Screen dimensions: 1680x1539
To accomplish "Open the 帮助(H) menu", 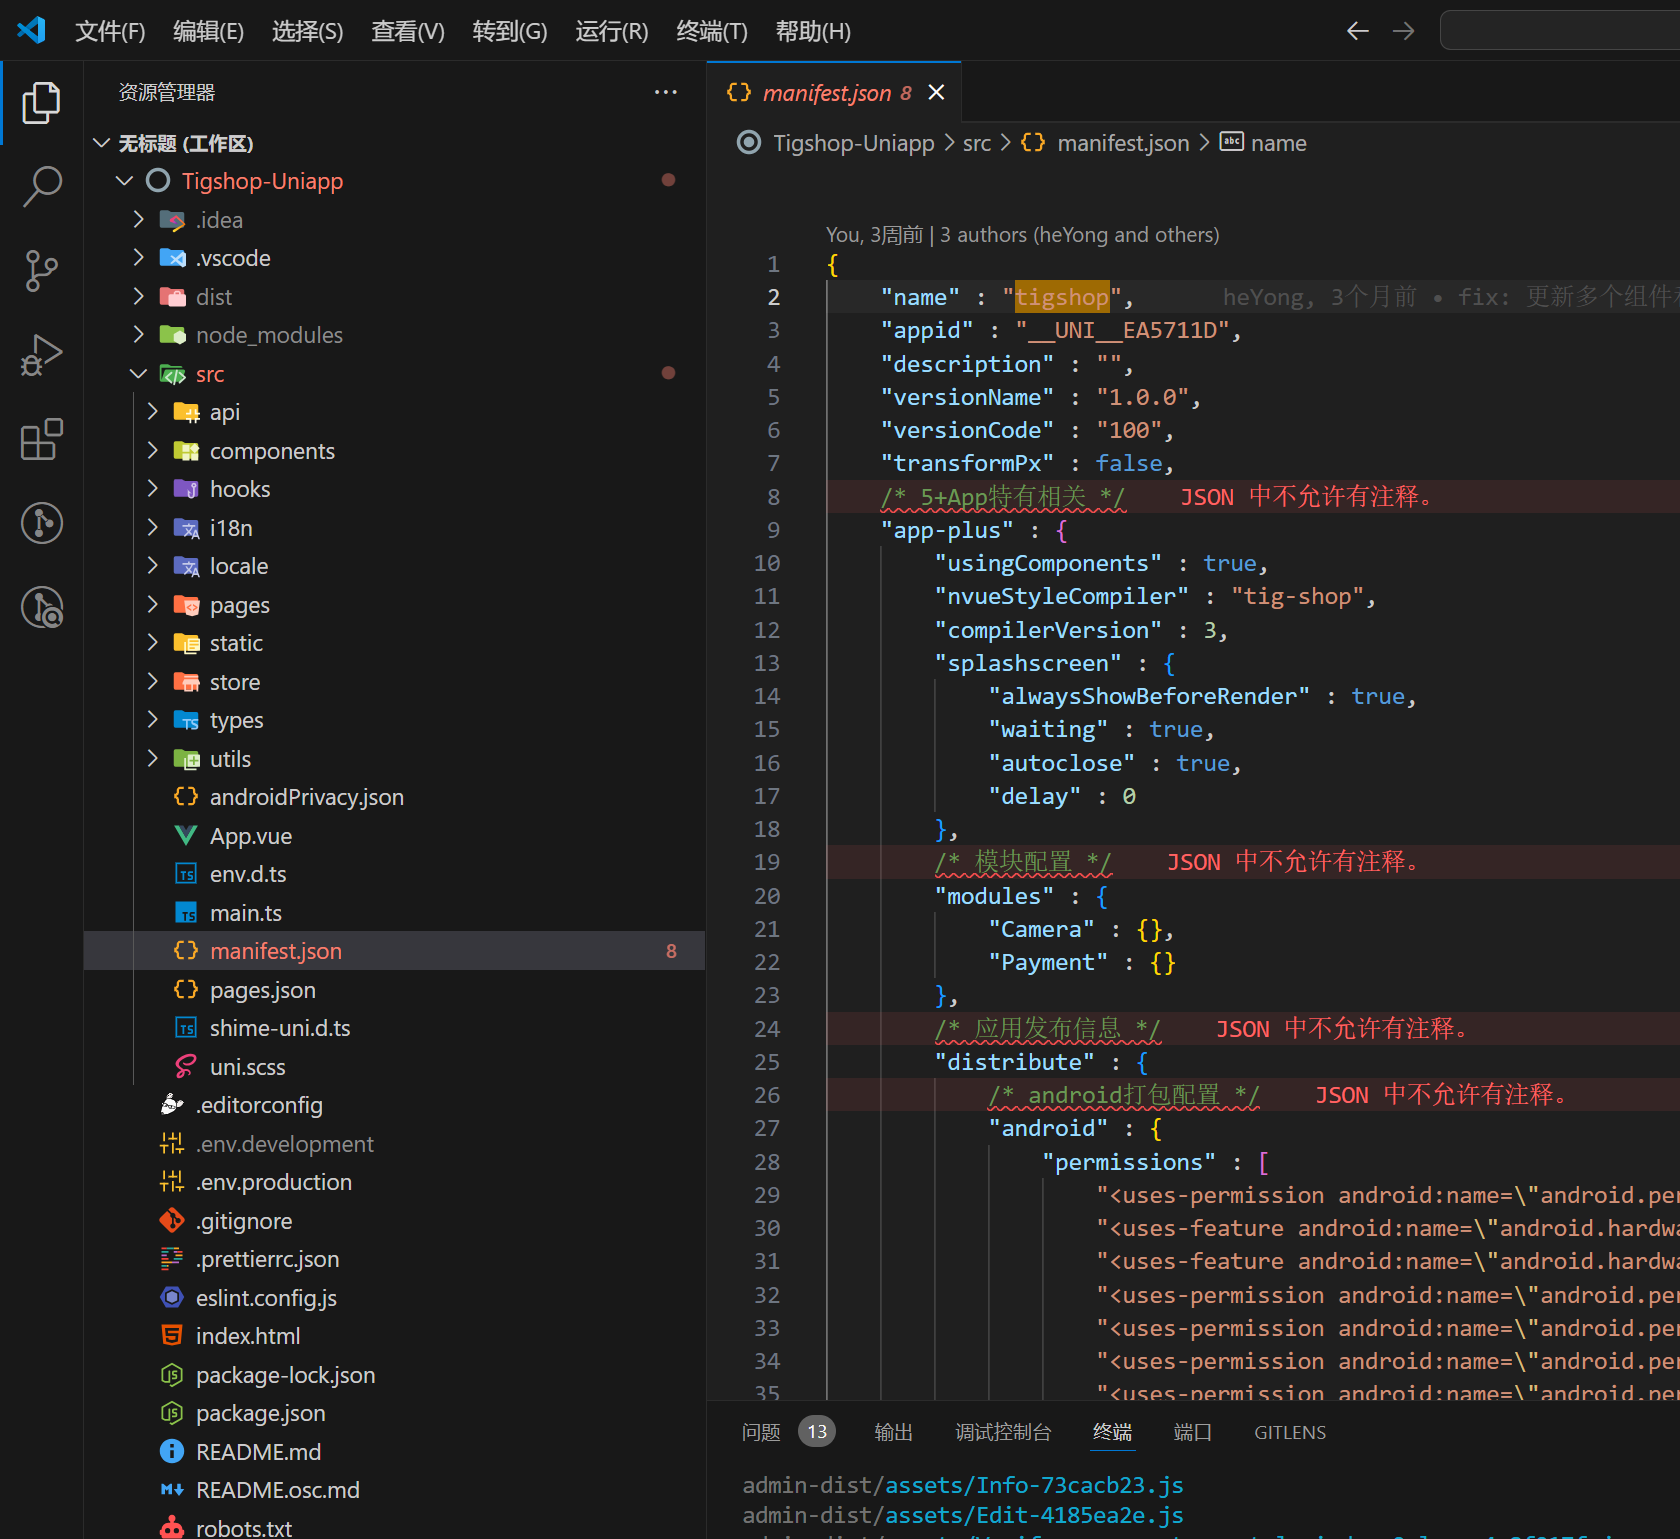I will click(813, 31).
